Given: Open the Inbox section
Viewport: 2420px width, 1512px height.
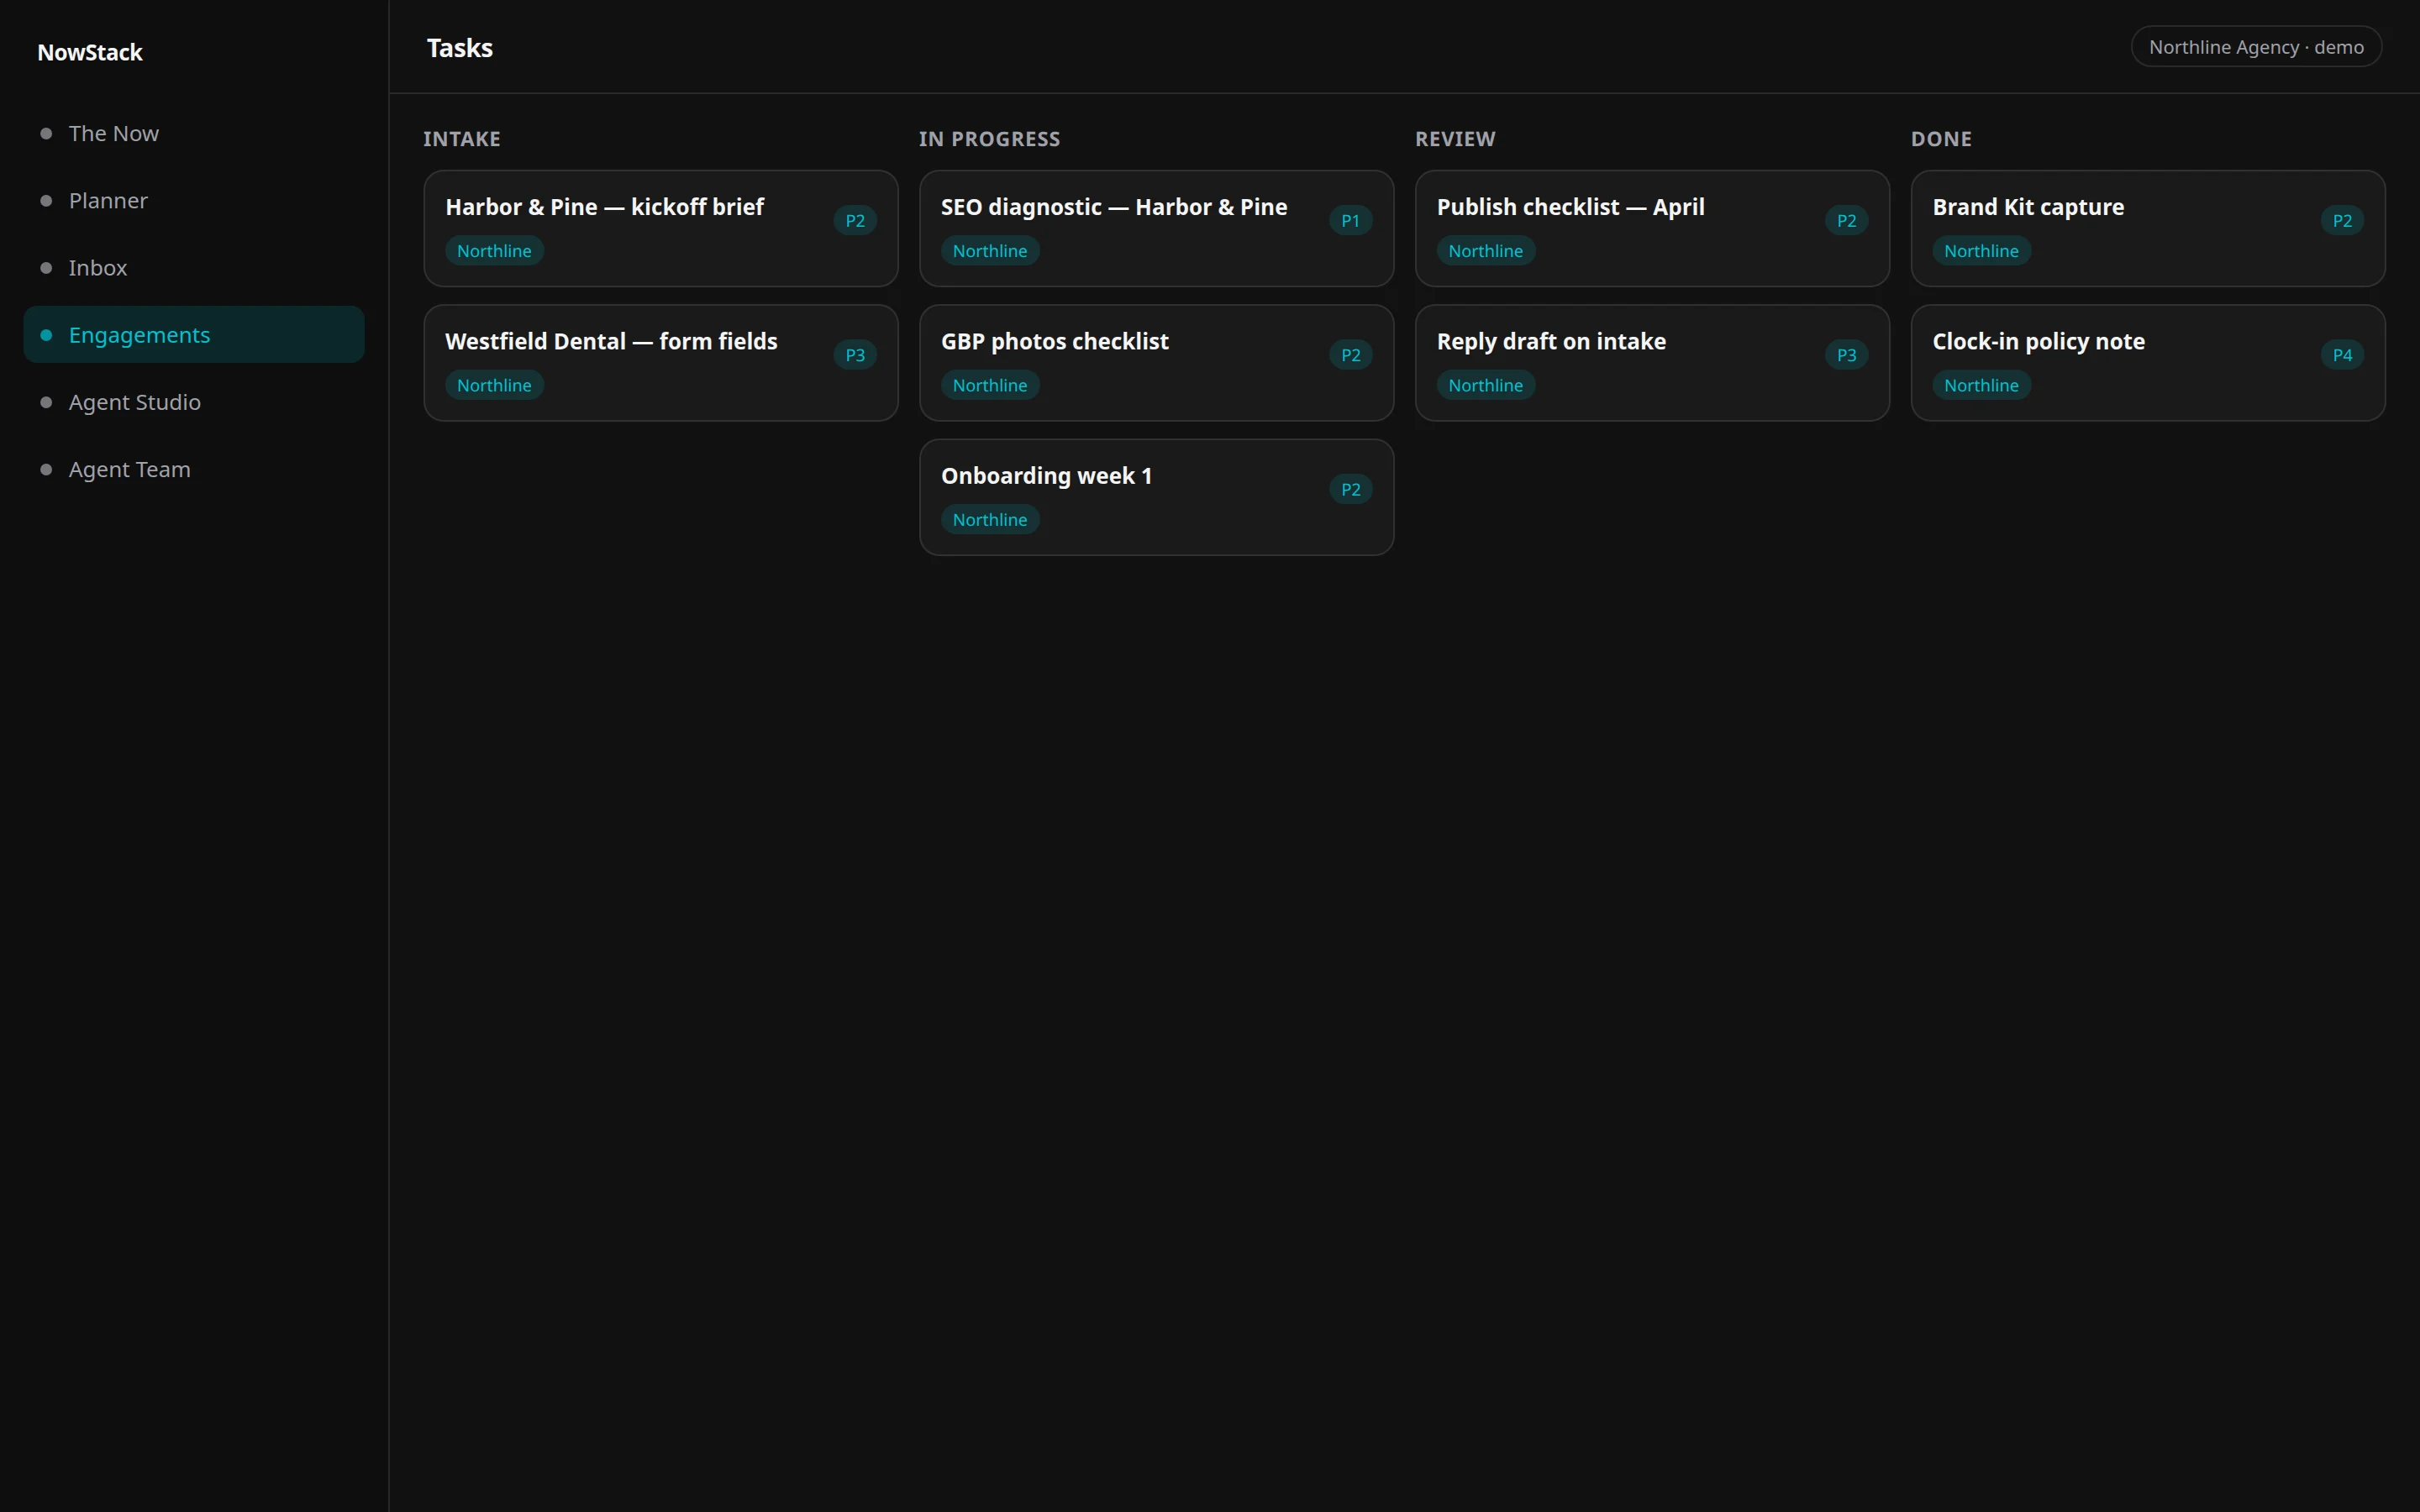Looking at the screenshot, I should pos(193,267).
